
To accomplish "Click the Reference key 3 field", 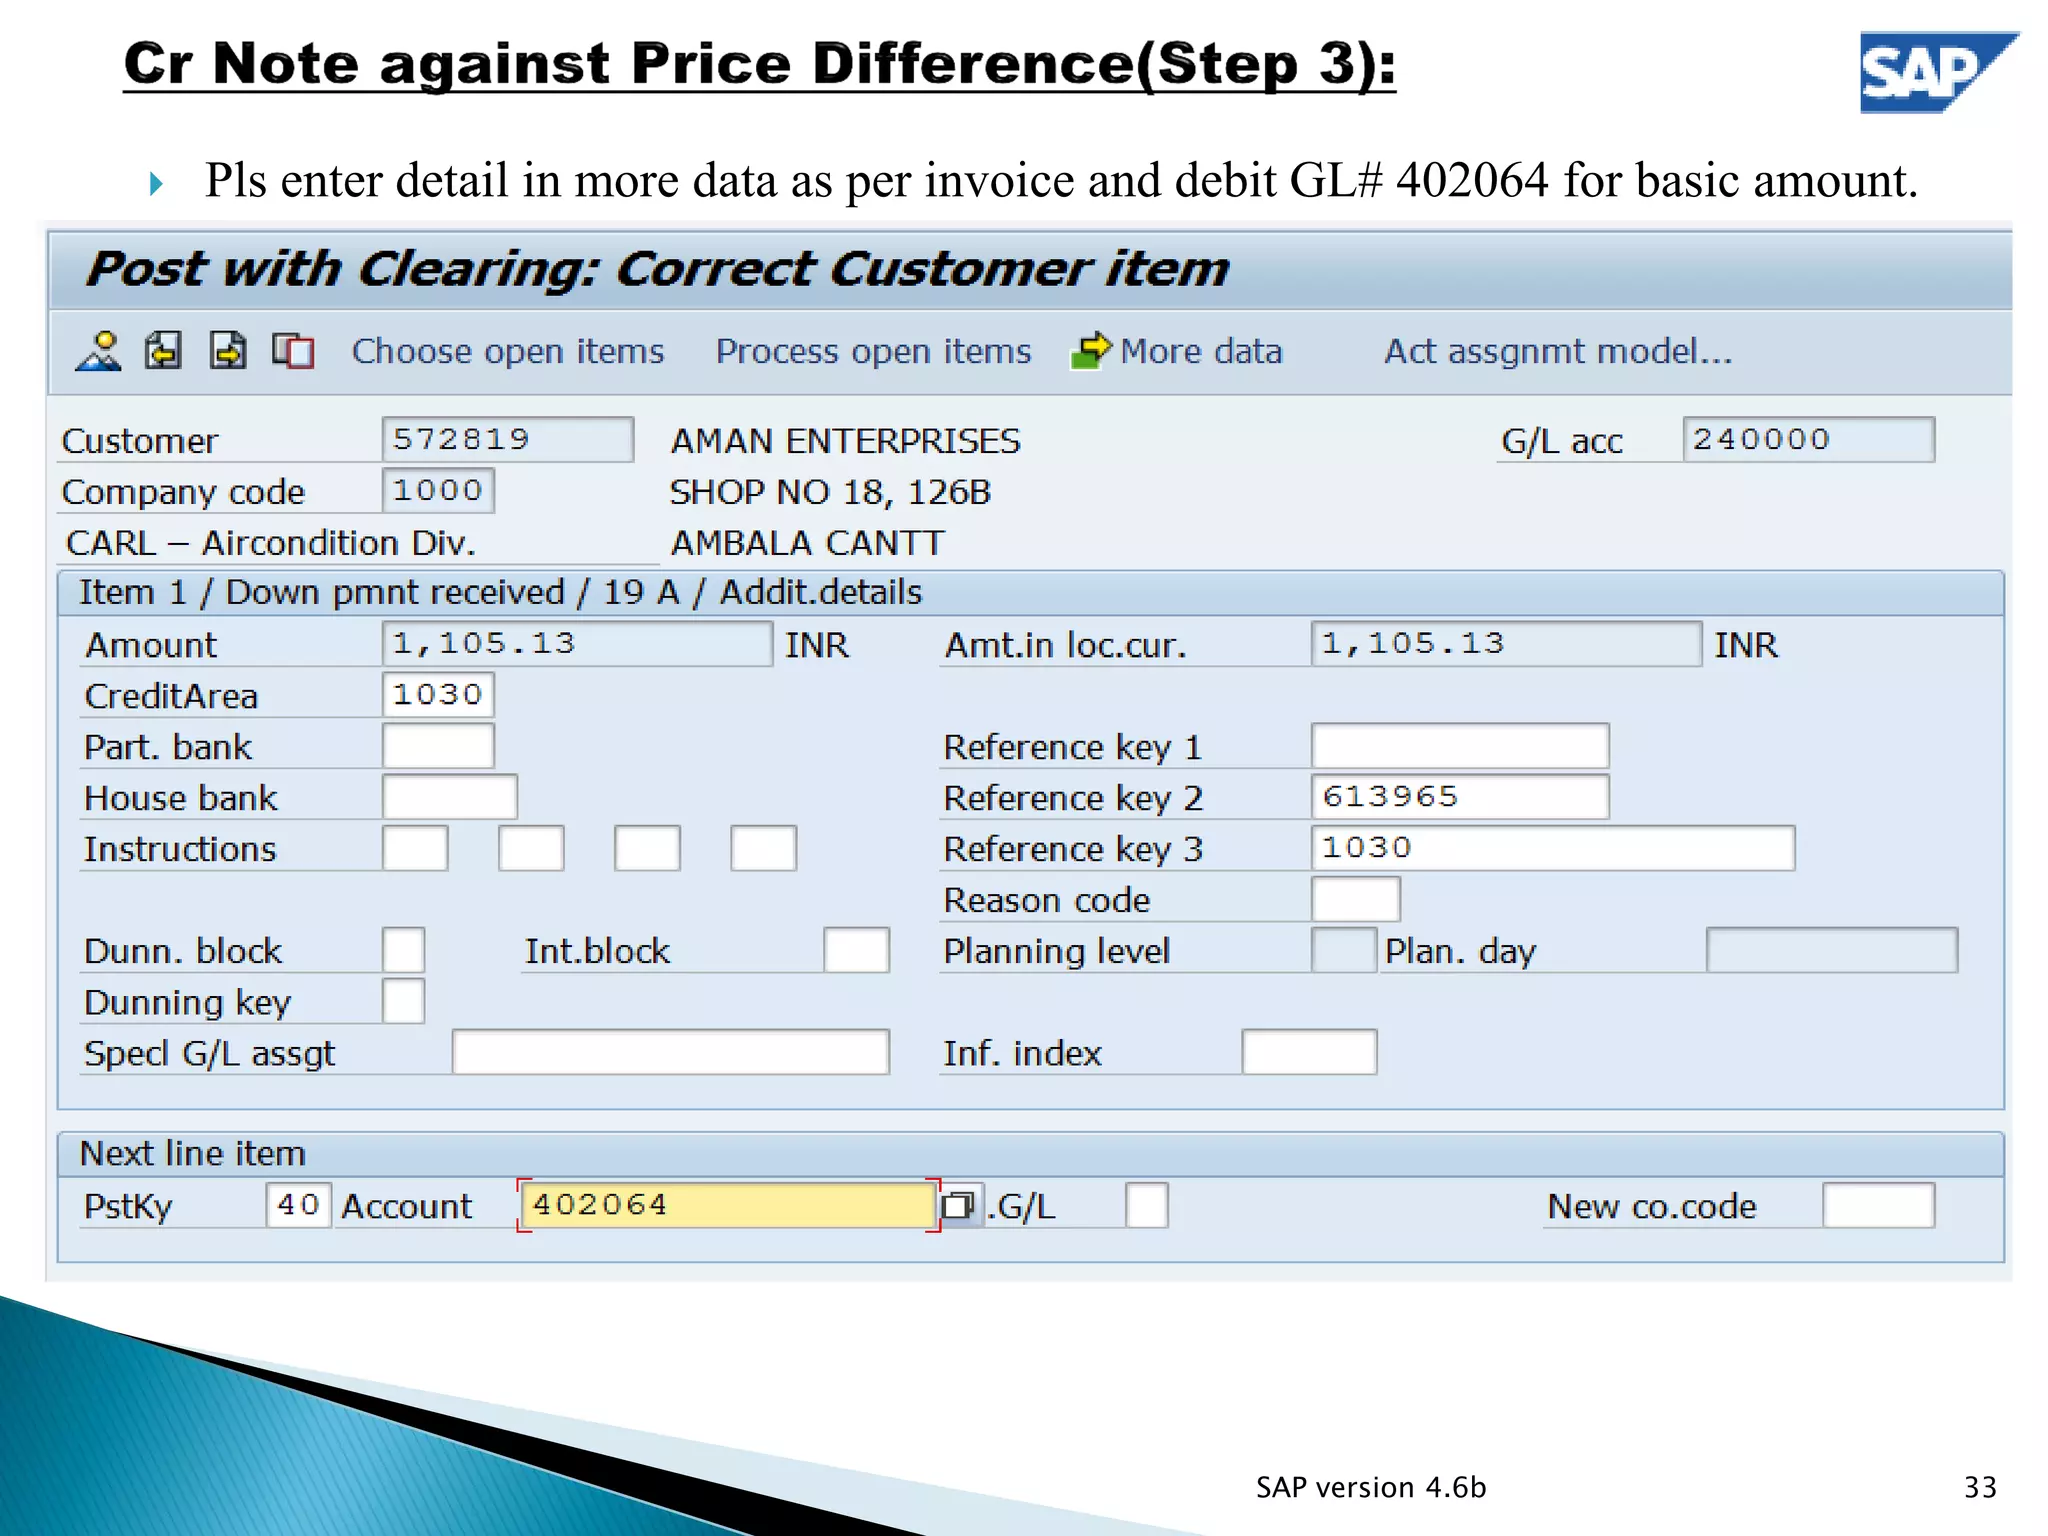I will [1553, 848].
